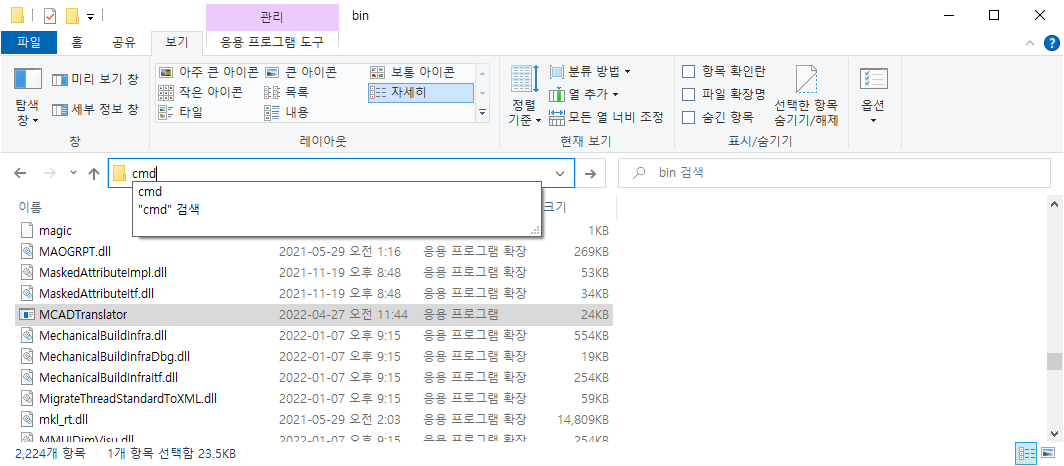Select List (목록) layout
This screenshot has height=466, width=1064.
[286, 92]
